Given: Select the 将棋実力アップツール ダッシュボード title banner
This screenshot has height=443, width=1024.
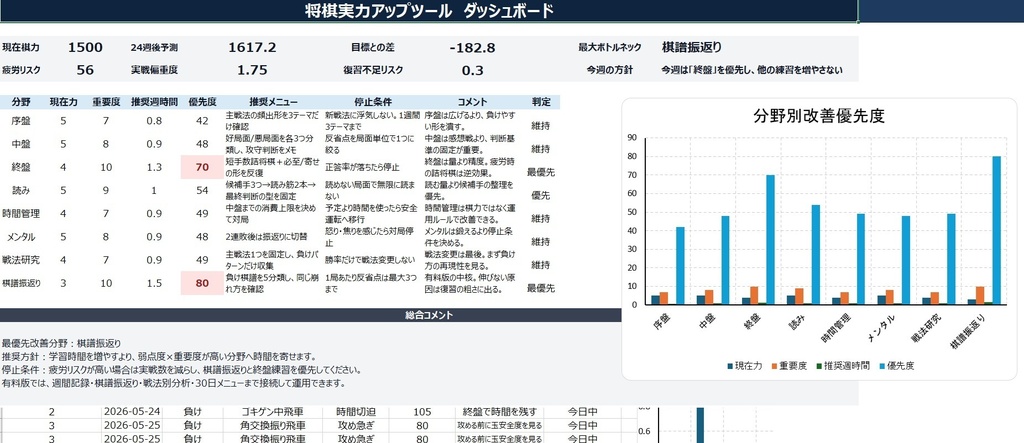Looking at the screenshot, I should 429,10.
